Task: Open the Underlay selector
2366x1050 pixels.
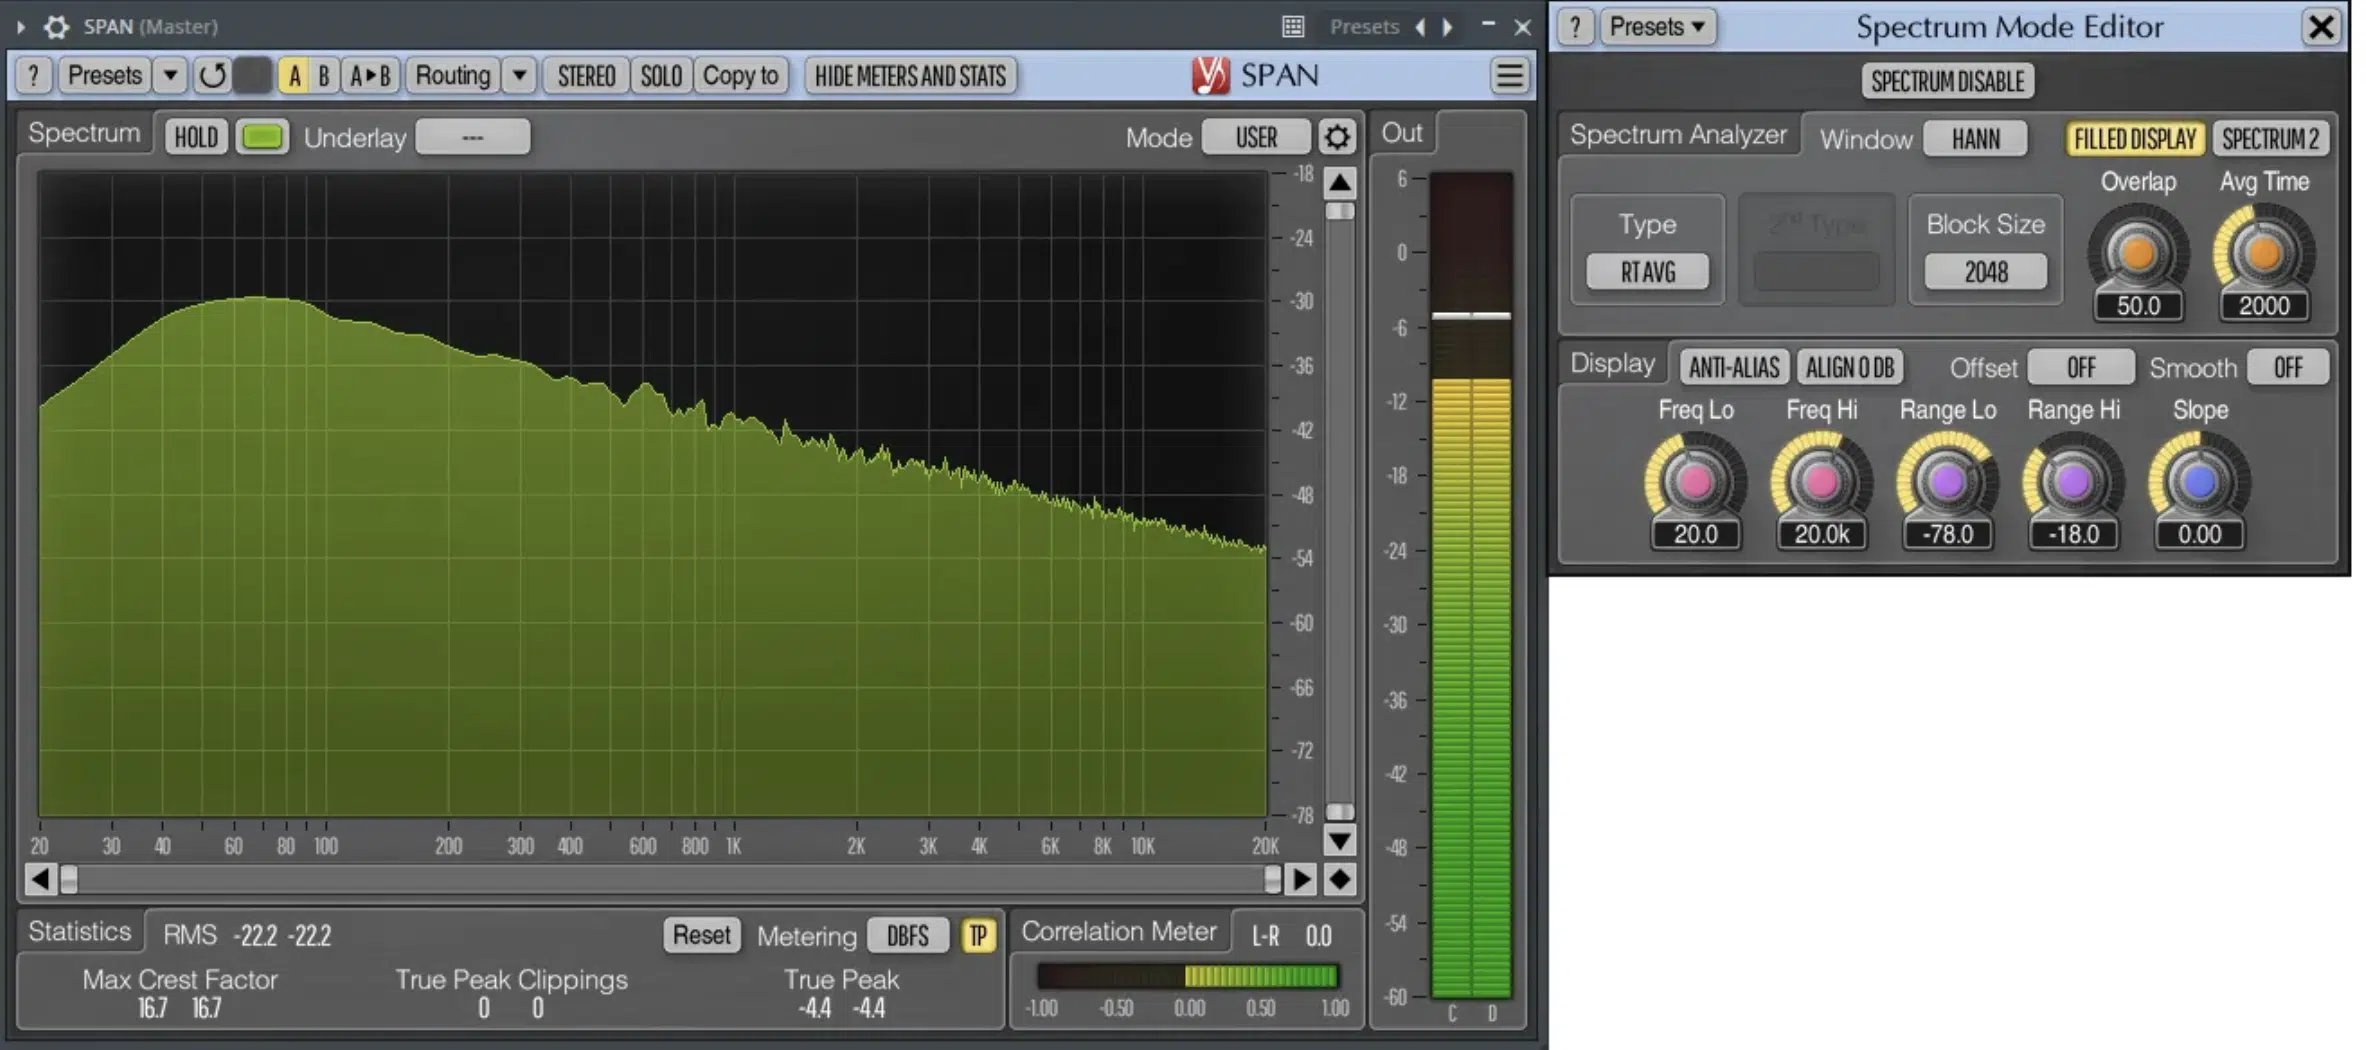Action: (x=472, y=137)
